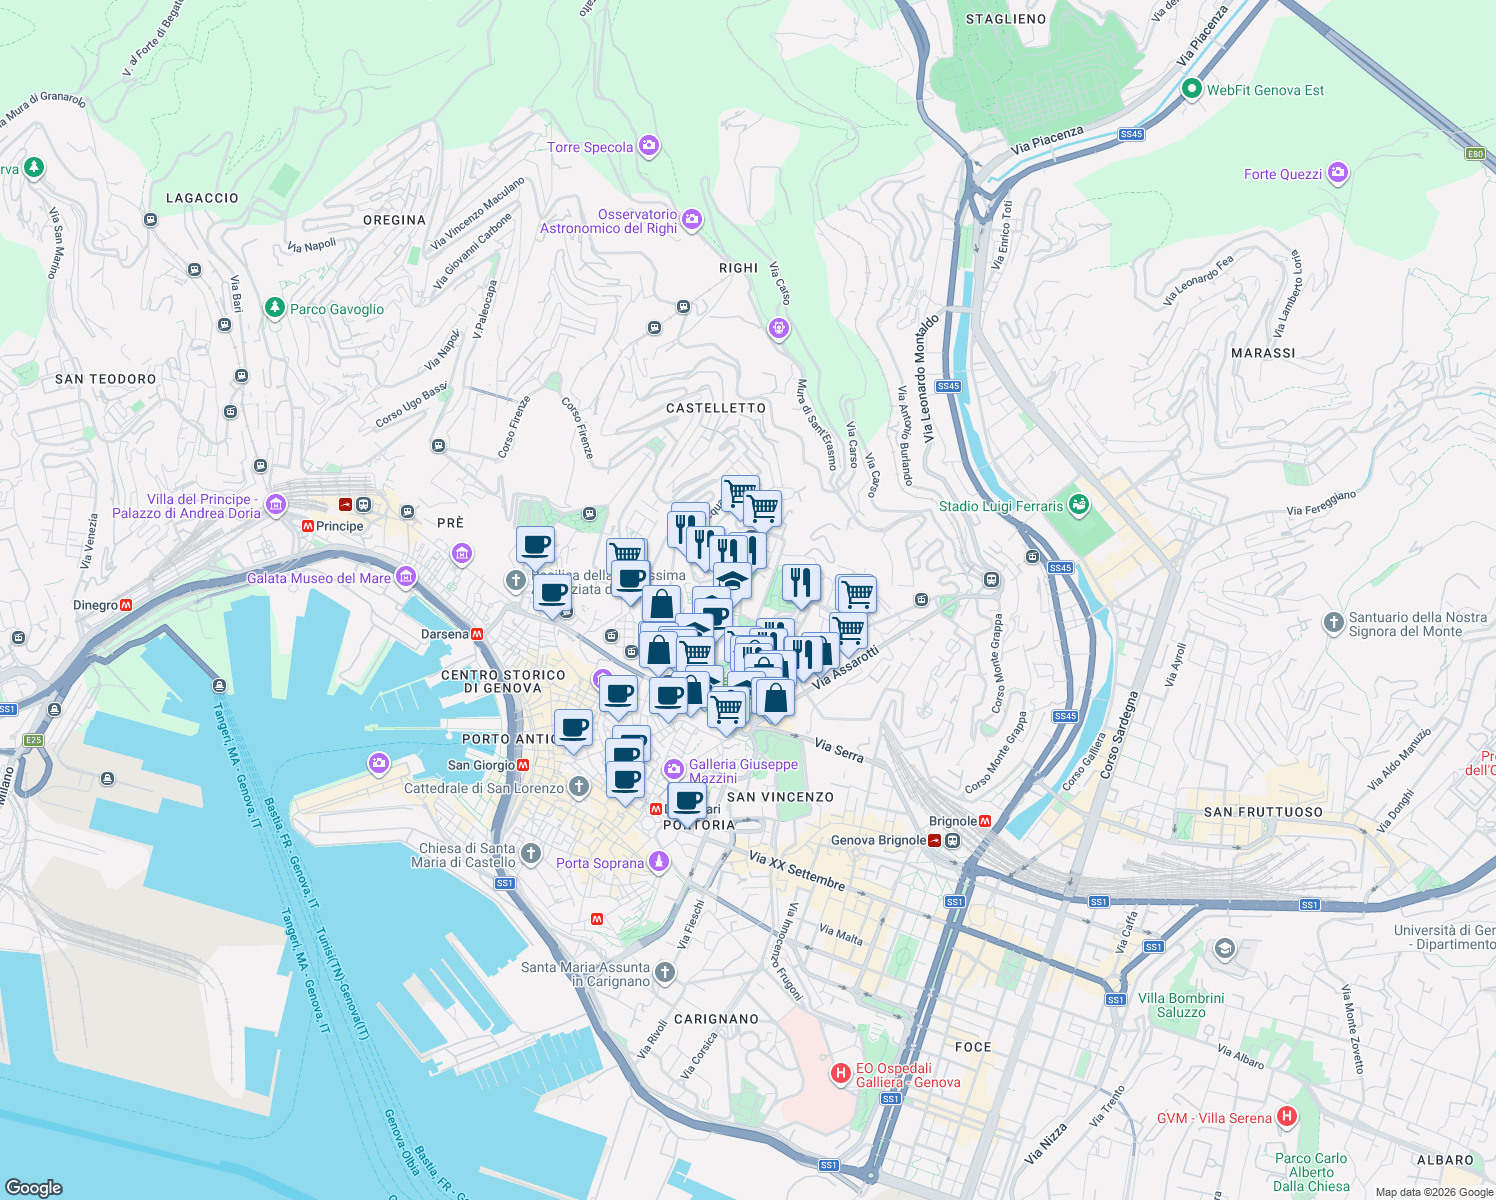Open the Google logo link
This screenshot has height=1200, width=1496.
[34, 1187]
